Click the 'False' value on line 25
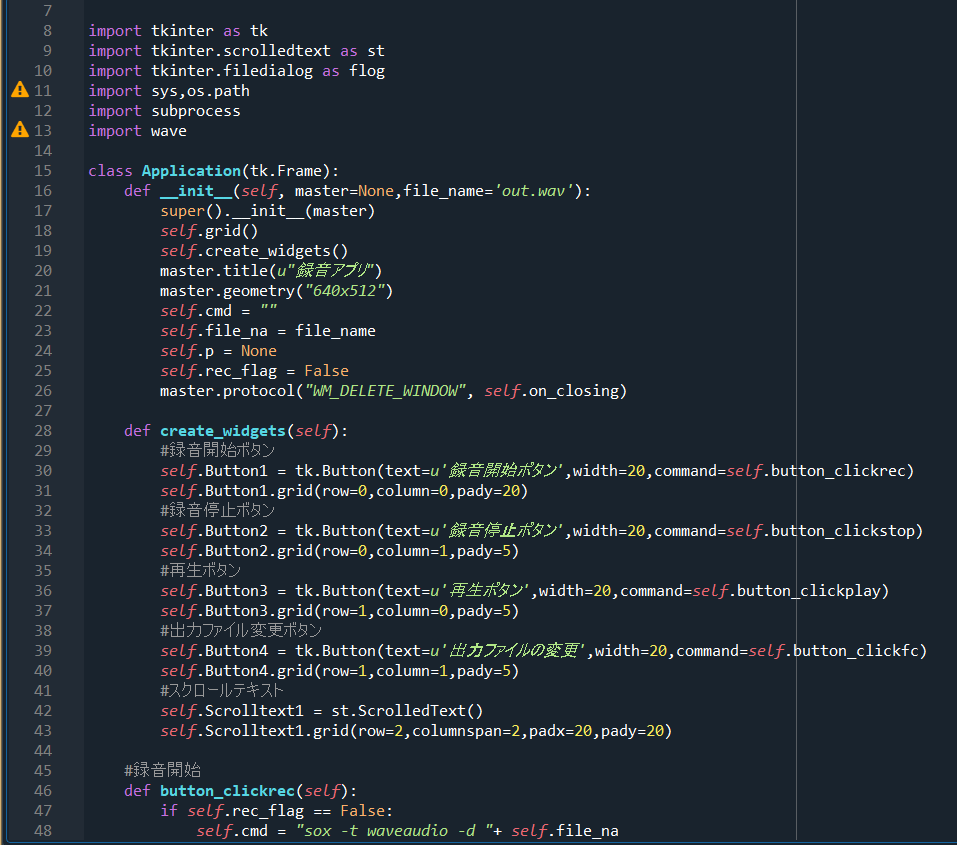This screenshot has height=845, width=957. [x=327, y=371]
